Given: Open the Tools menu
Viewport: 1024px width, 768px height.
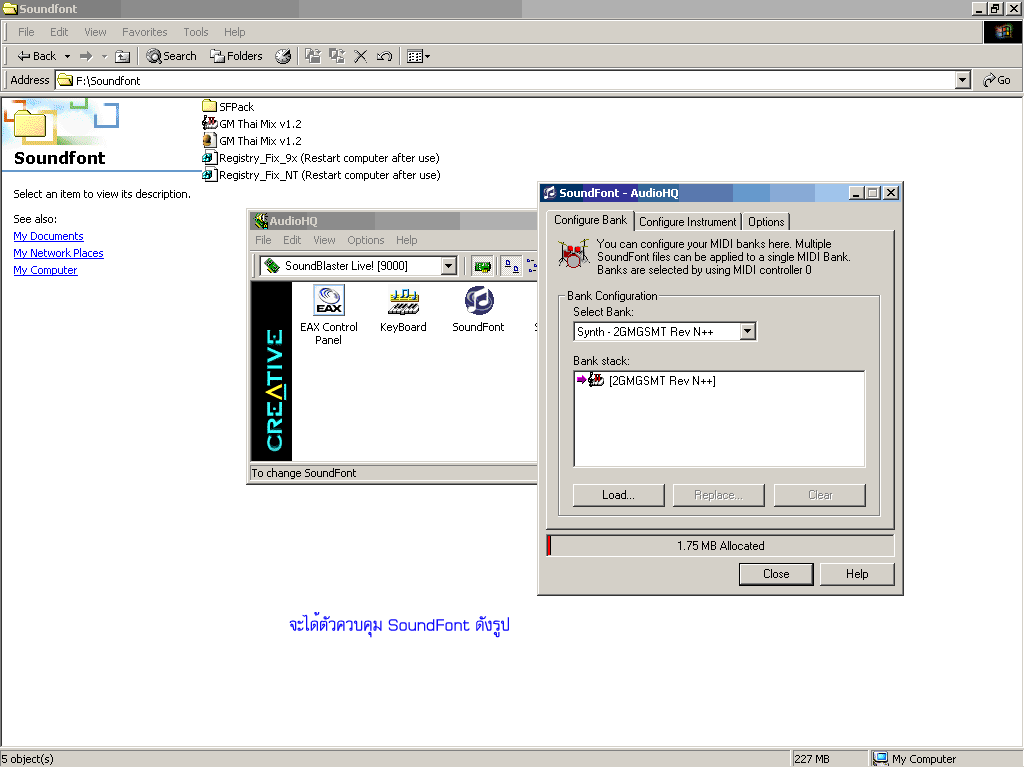Looking at the screenshot, I should [x=196, y=32].
